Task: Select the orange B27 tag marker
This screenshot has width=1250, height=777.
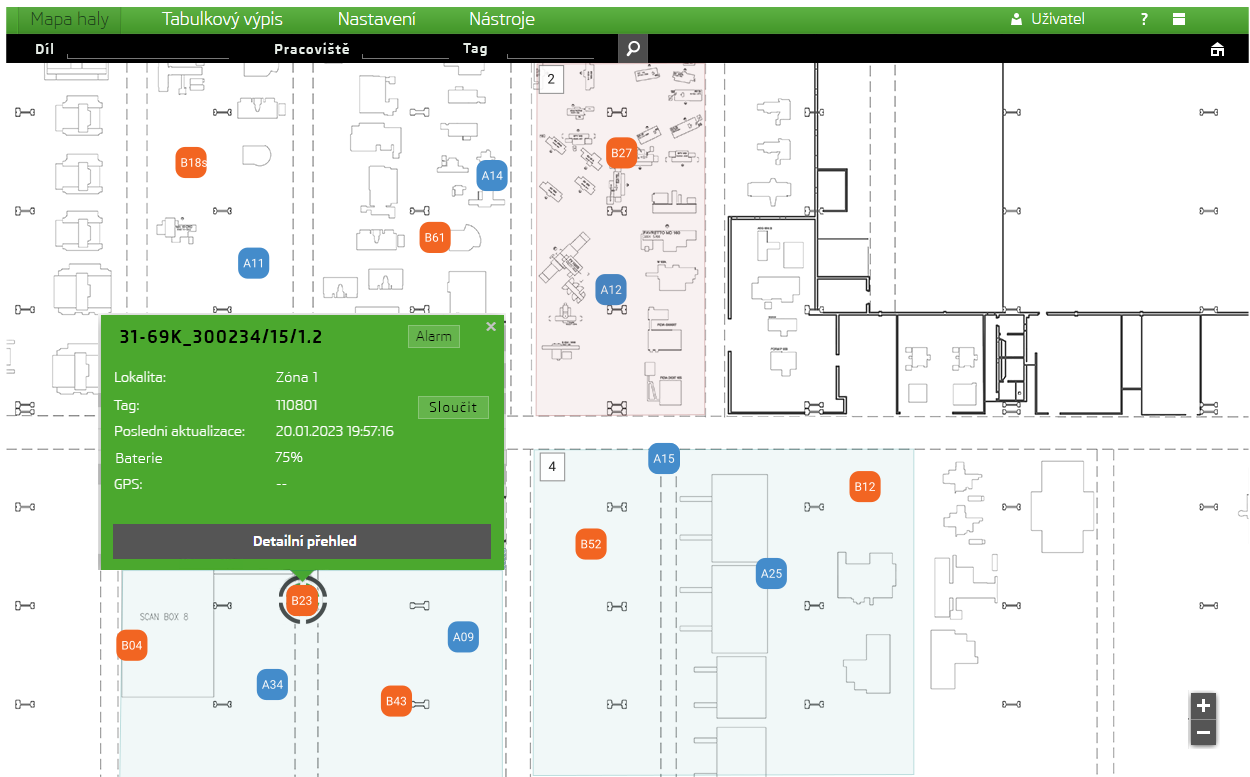Action: tap(621, 153)
